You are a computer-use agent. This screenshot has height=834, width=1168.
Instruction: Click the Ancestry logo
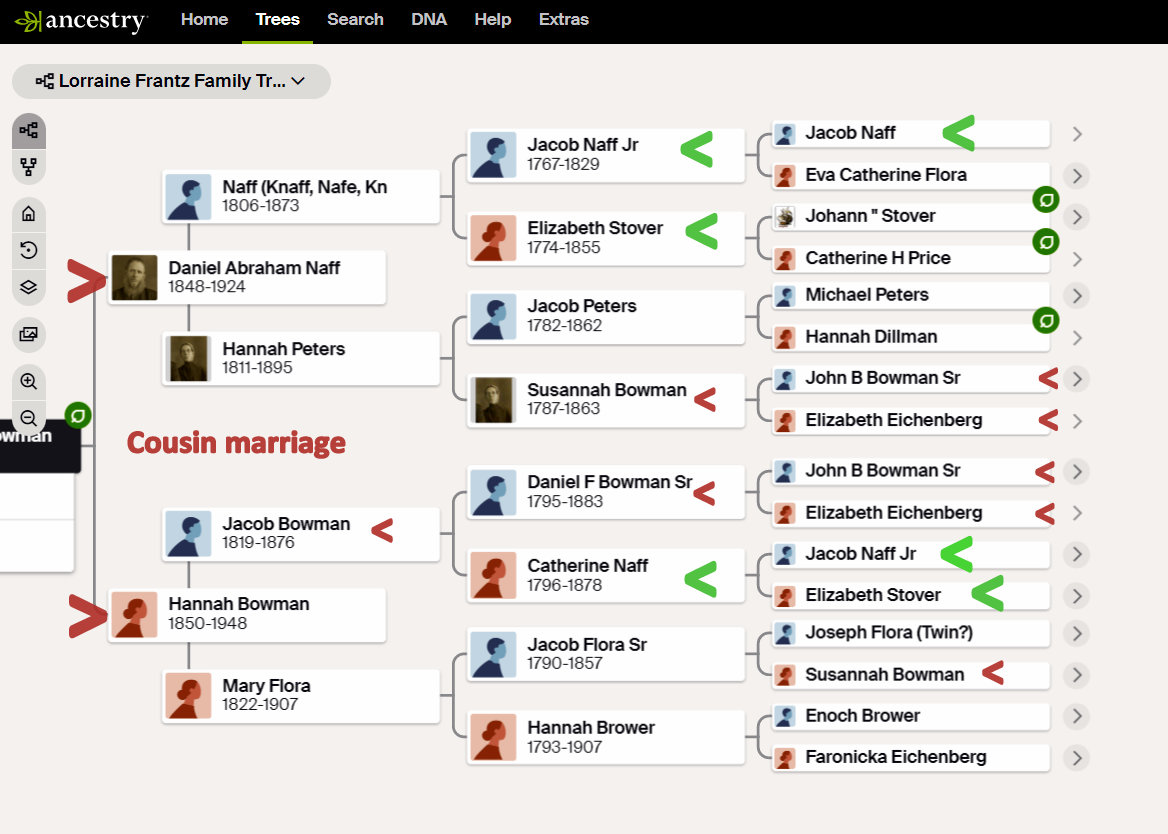tap(80, 21)
